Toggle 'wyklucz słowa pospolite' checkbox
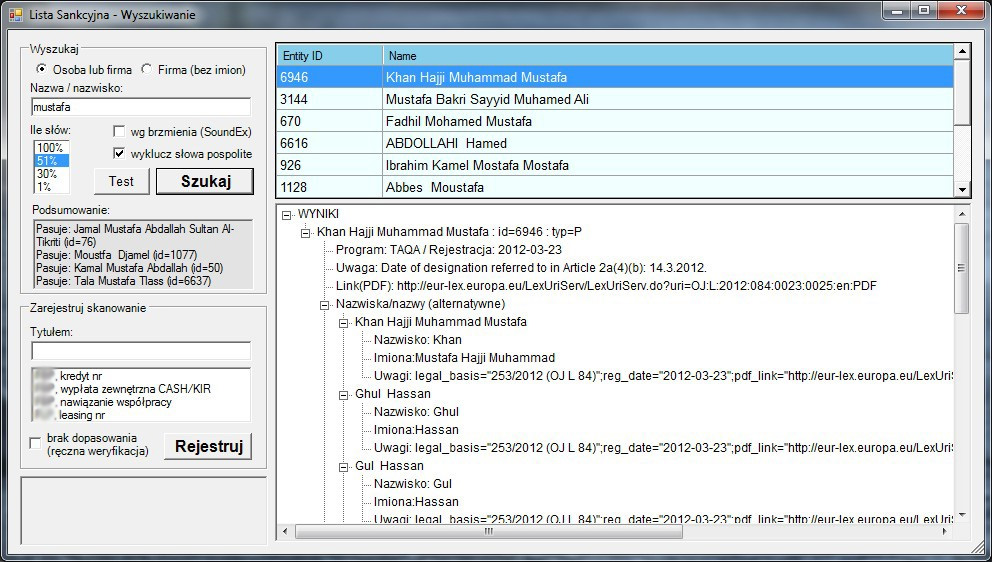Image resolution: width=992 pixels, height=562 pixels. pyautogui.click(x=119, y=154)
